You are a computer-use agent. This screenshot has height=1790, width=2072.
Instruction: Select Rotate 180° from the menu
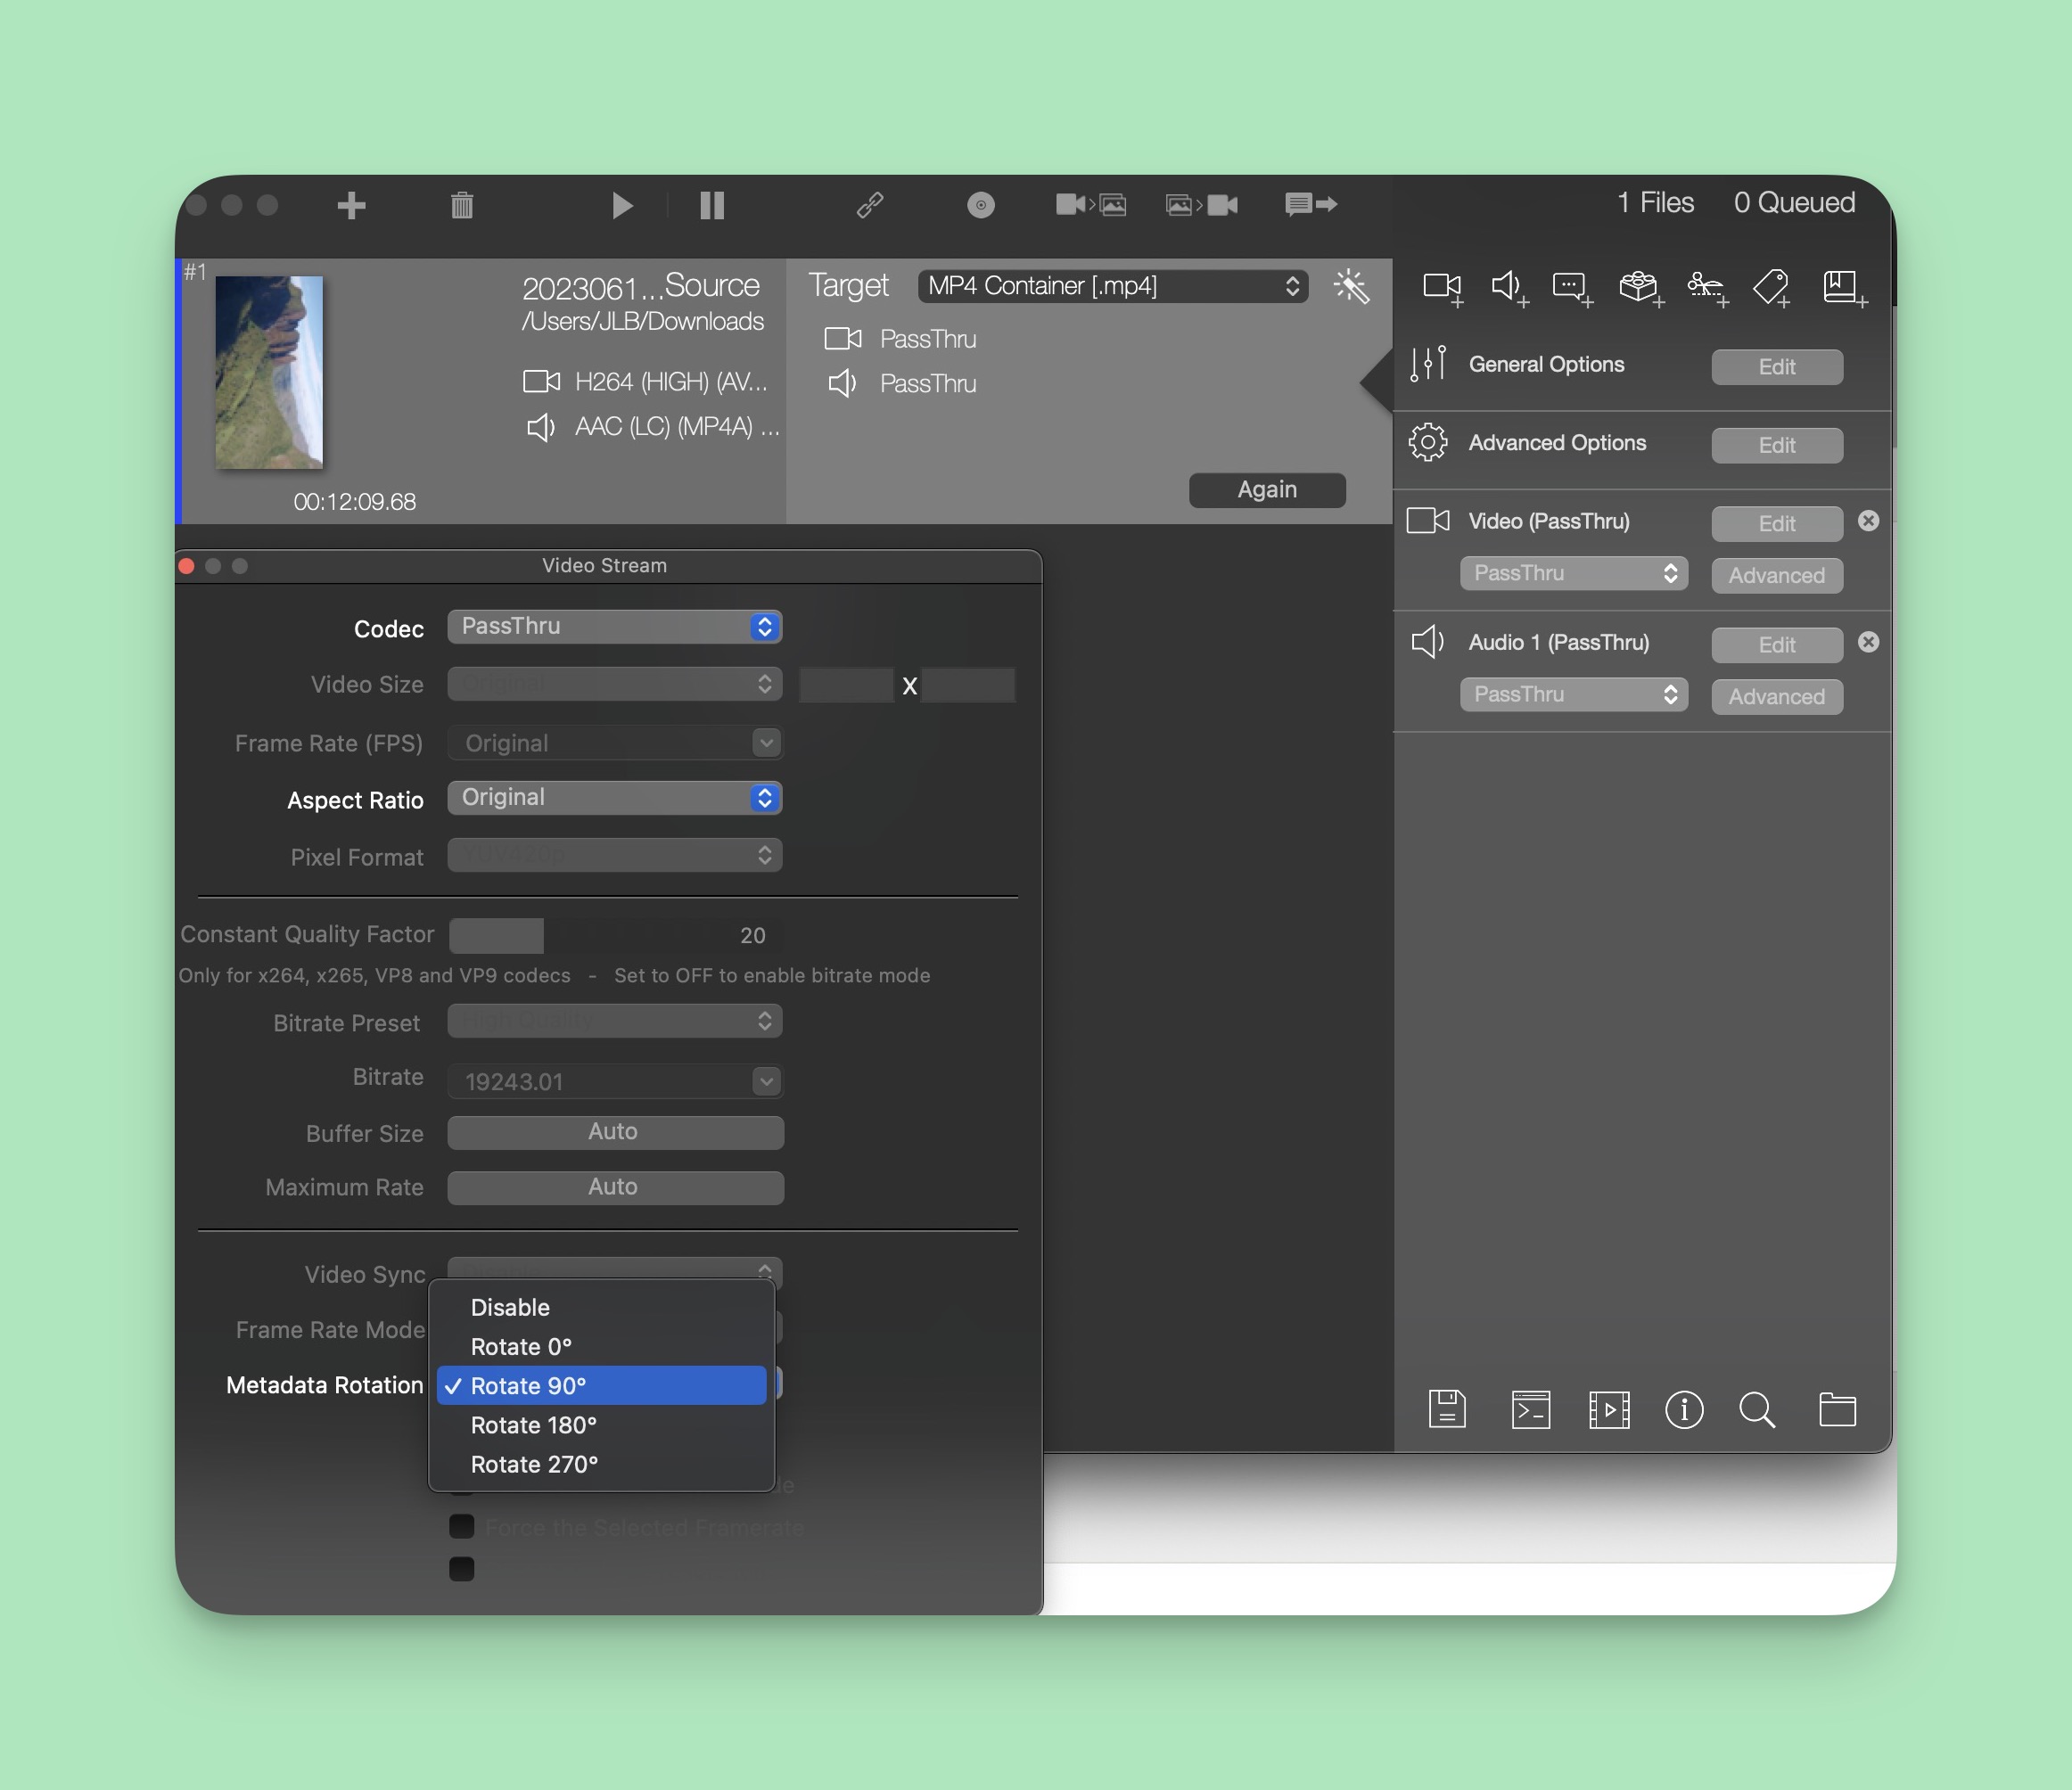coord(533,1425)
